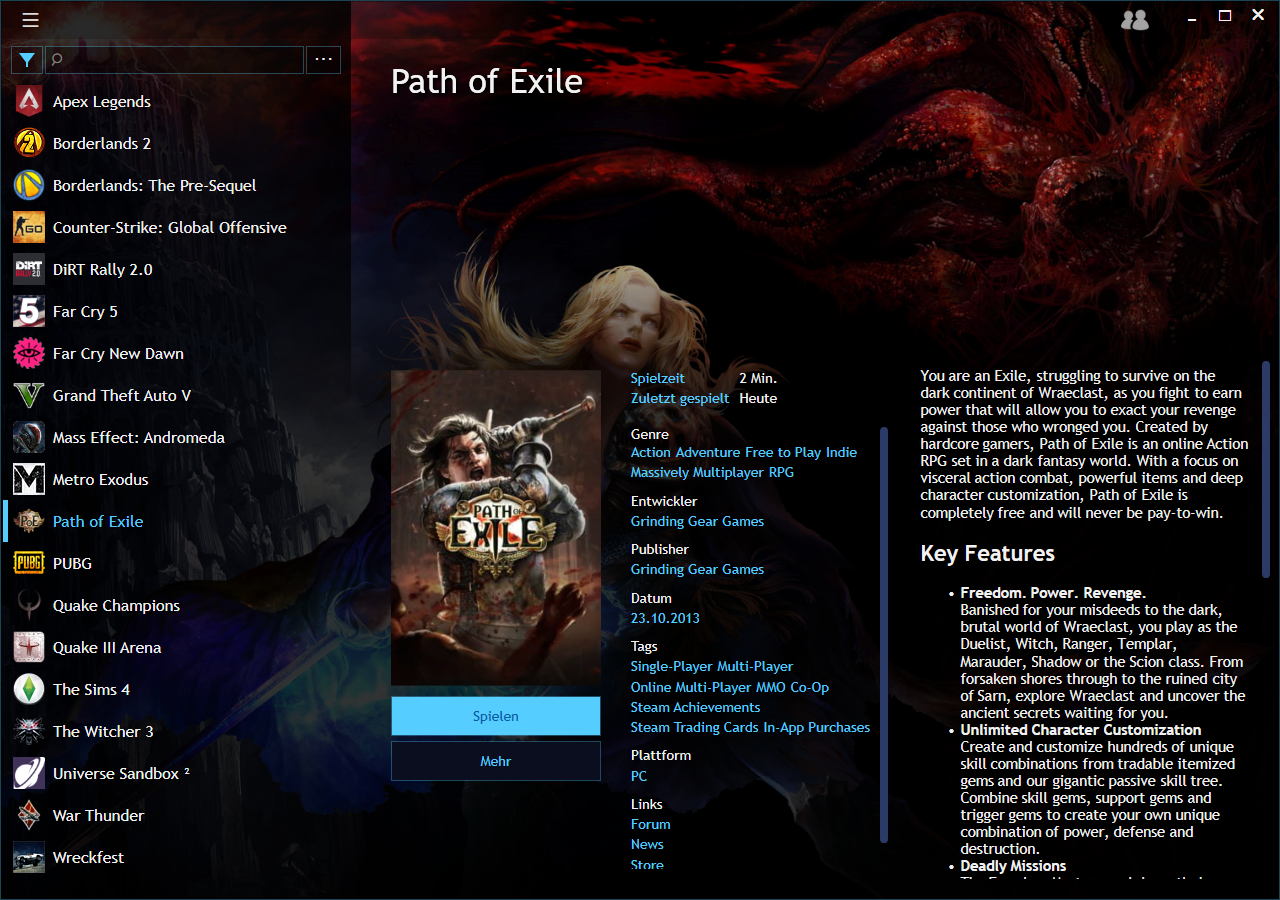Screen dimensions: 1280x900
Task: Select the PUBG game icon
Action: (x=29, y=563)
